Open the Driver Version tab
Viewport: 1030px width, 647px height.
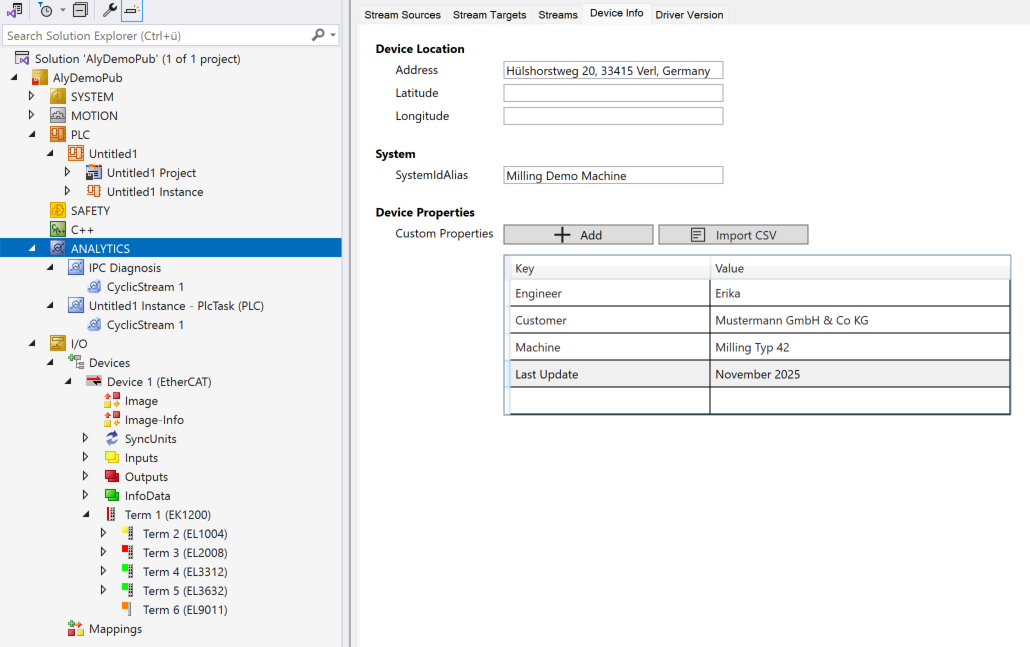(689, 15)
